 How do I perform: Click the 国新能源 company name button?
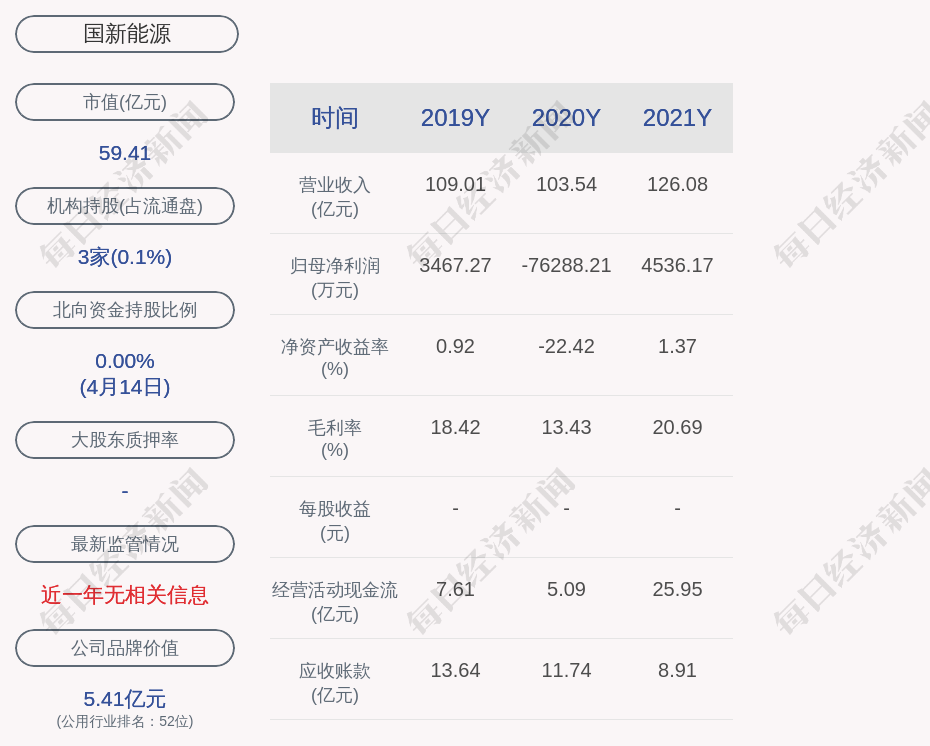[127, 34]
